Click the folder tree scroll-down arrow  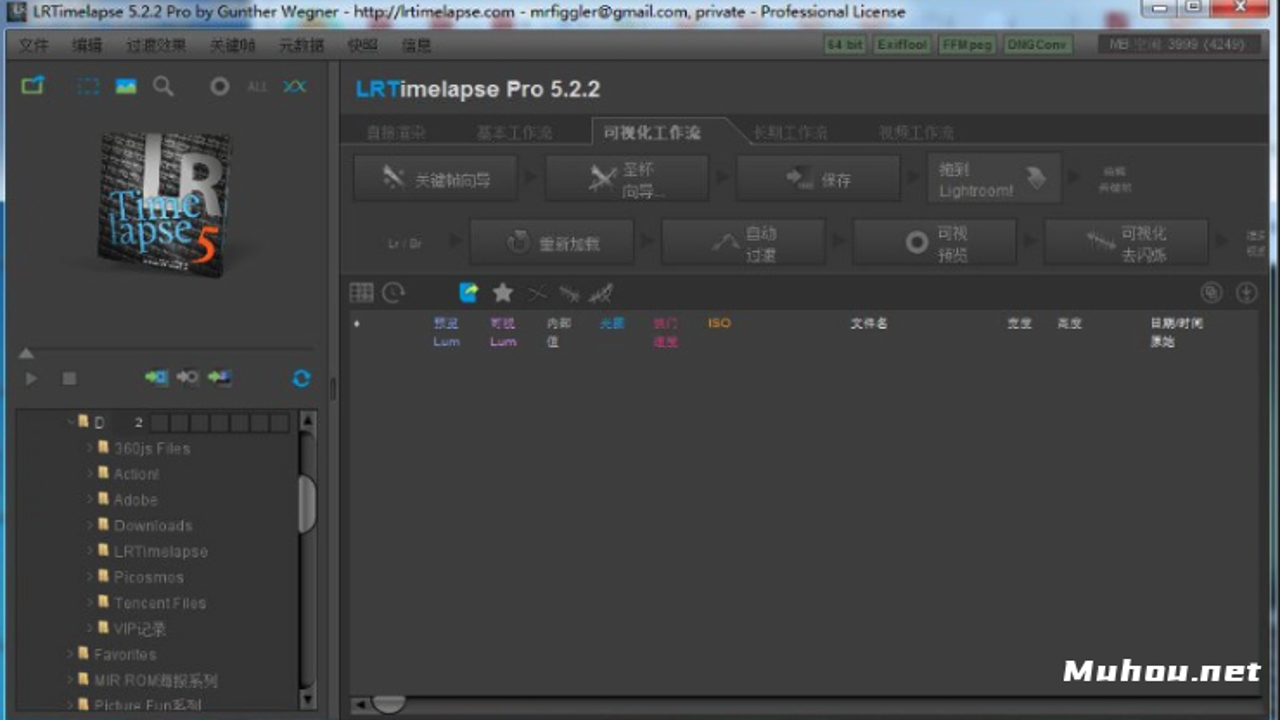pos(307,700)
